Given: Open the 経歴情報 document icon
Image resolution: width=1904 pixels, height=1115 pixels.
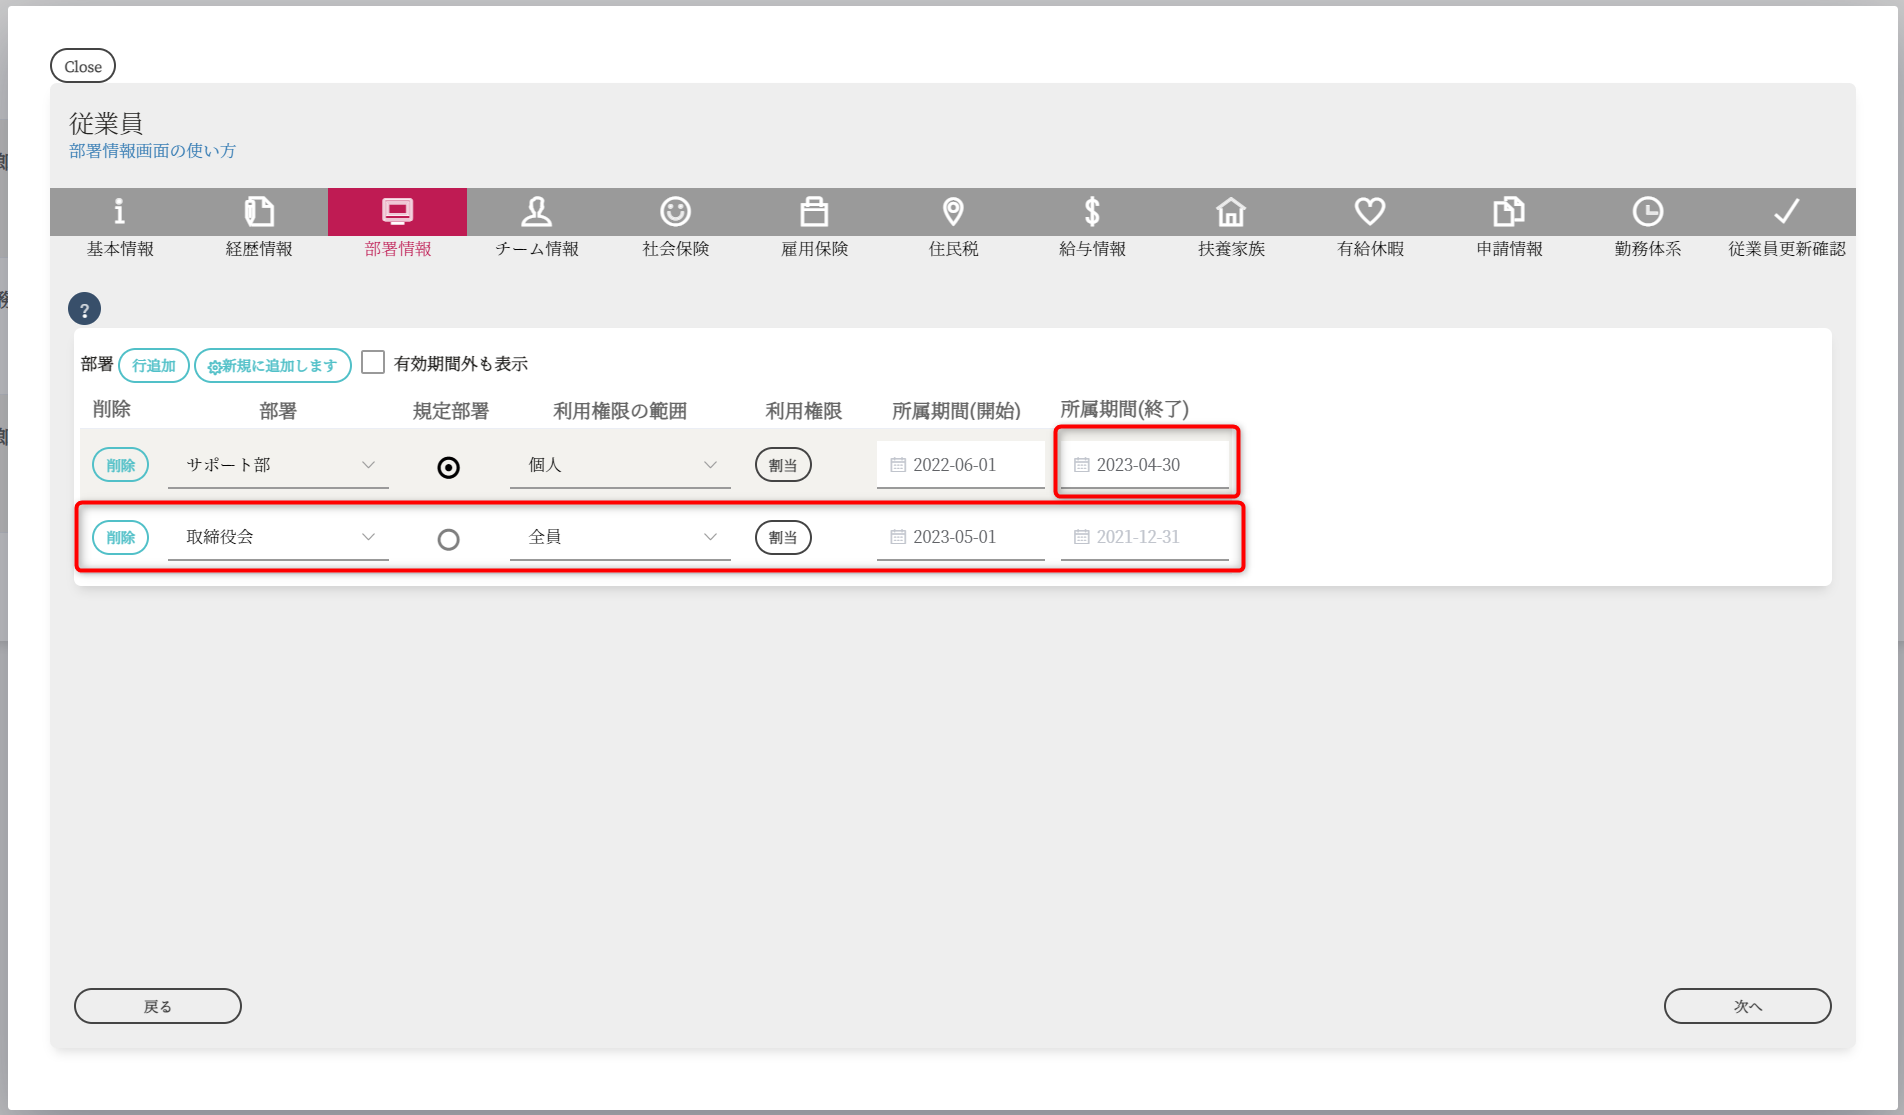Looking at the screenshot, I should pyautogui.click(x=259, y=212).
